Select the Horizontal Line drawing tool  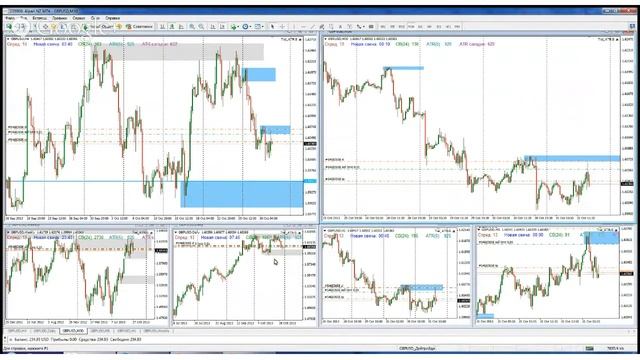(303, 27)
